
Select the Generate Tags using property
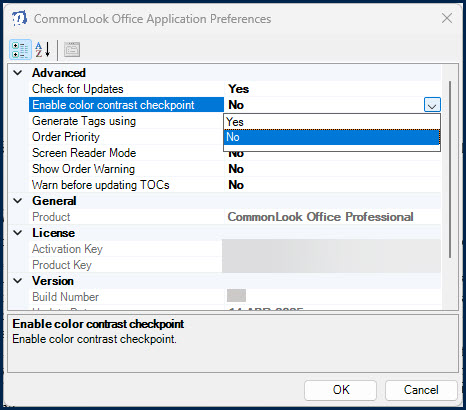(84, 121)
